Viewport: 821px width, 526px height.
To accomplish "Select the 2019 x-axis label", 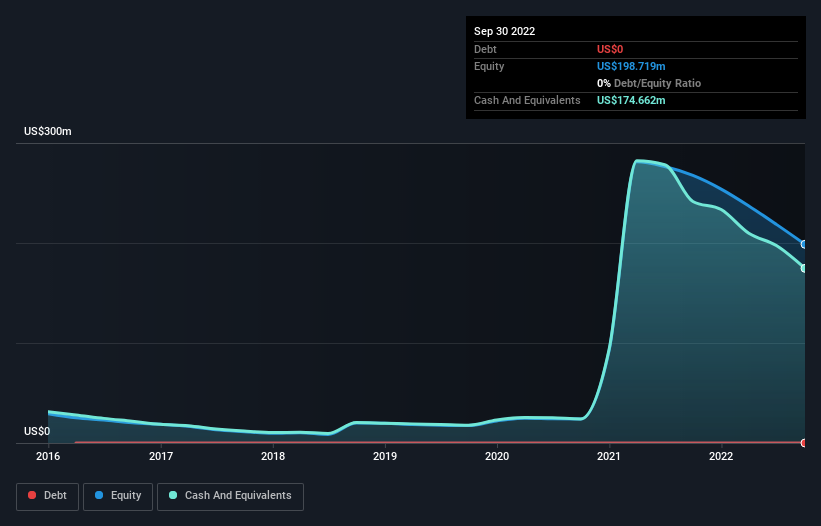I will 385,456.
